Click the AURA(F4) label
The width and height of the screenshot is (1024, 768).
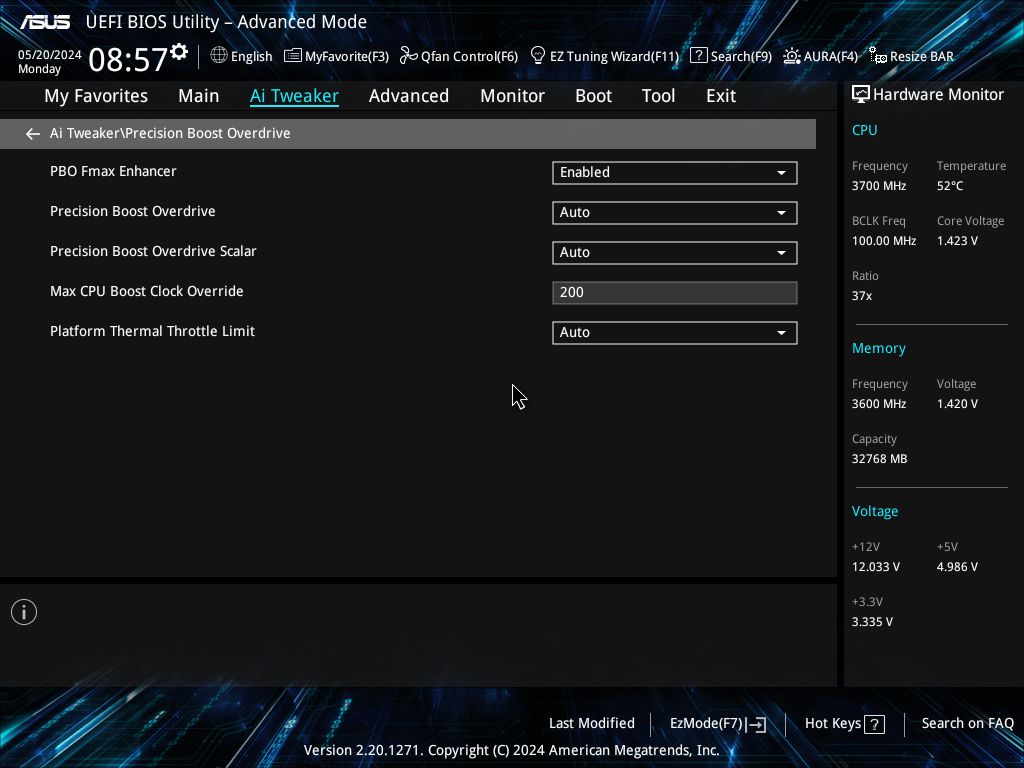click(x=831, y=56)
